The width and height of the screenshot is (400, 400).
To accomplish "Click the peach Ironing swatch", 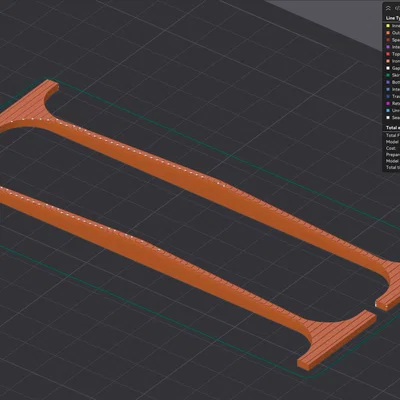I will point(388,61).
